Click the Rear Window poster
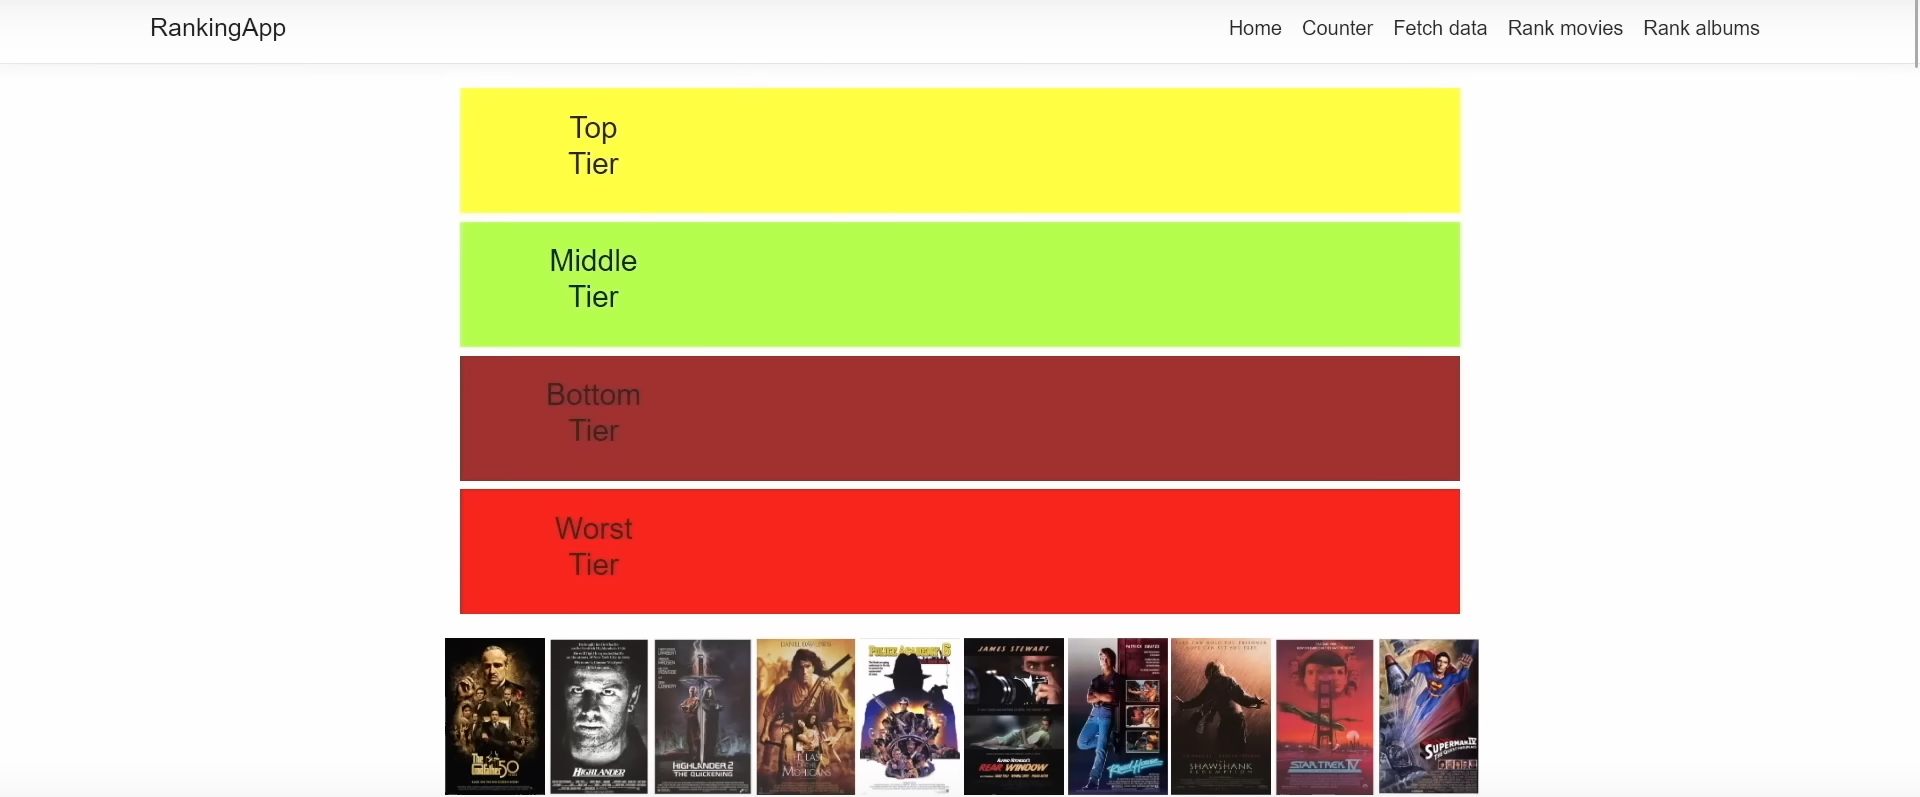 pyautogui.click(x=1013, y=716)
